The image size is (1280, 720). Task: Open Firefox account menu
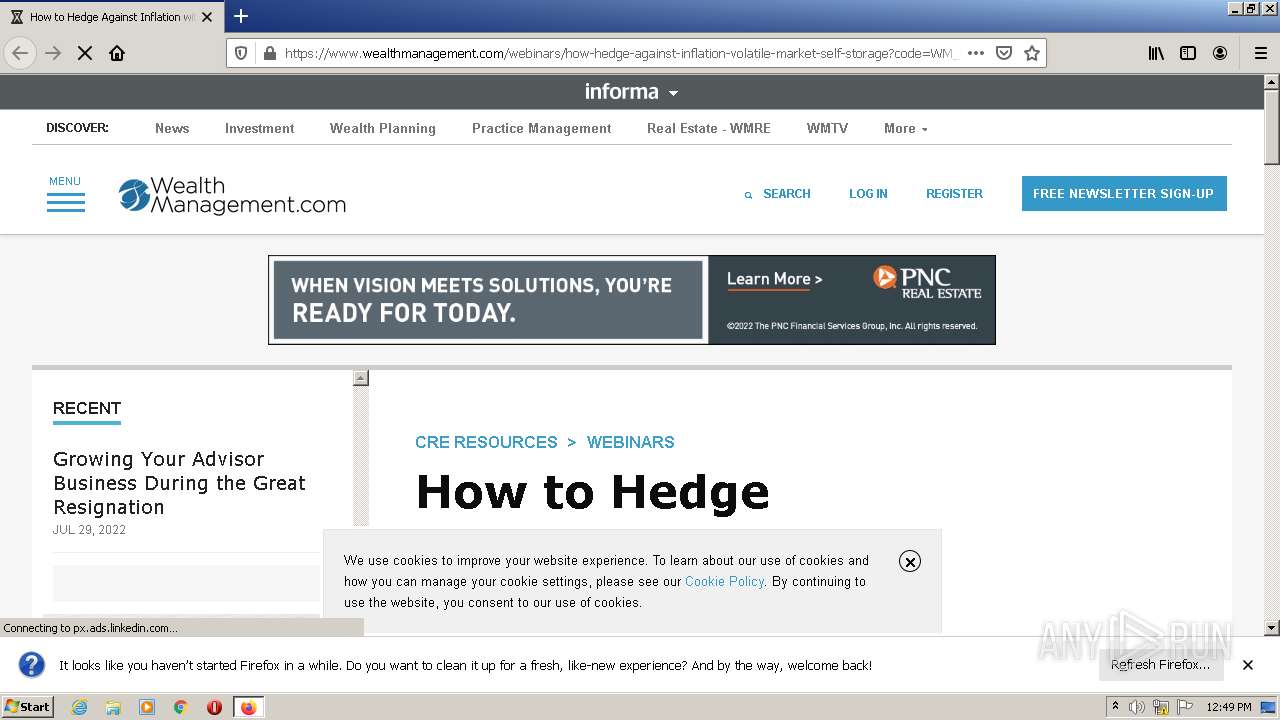coord(1220,53)
